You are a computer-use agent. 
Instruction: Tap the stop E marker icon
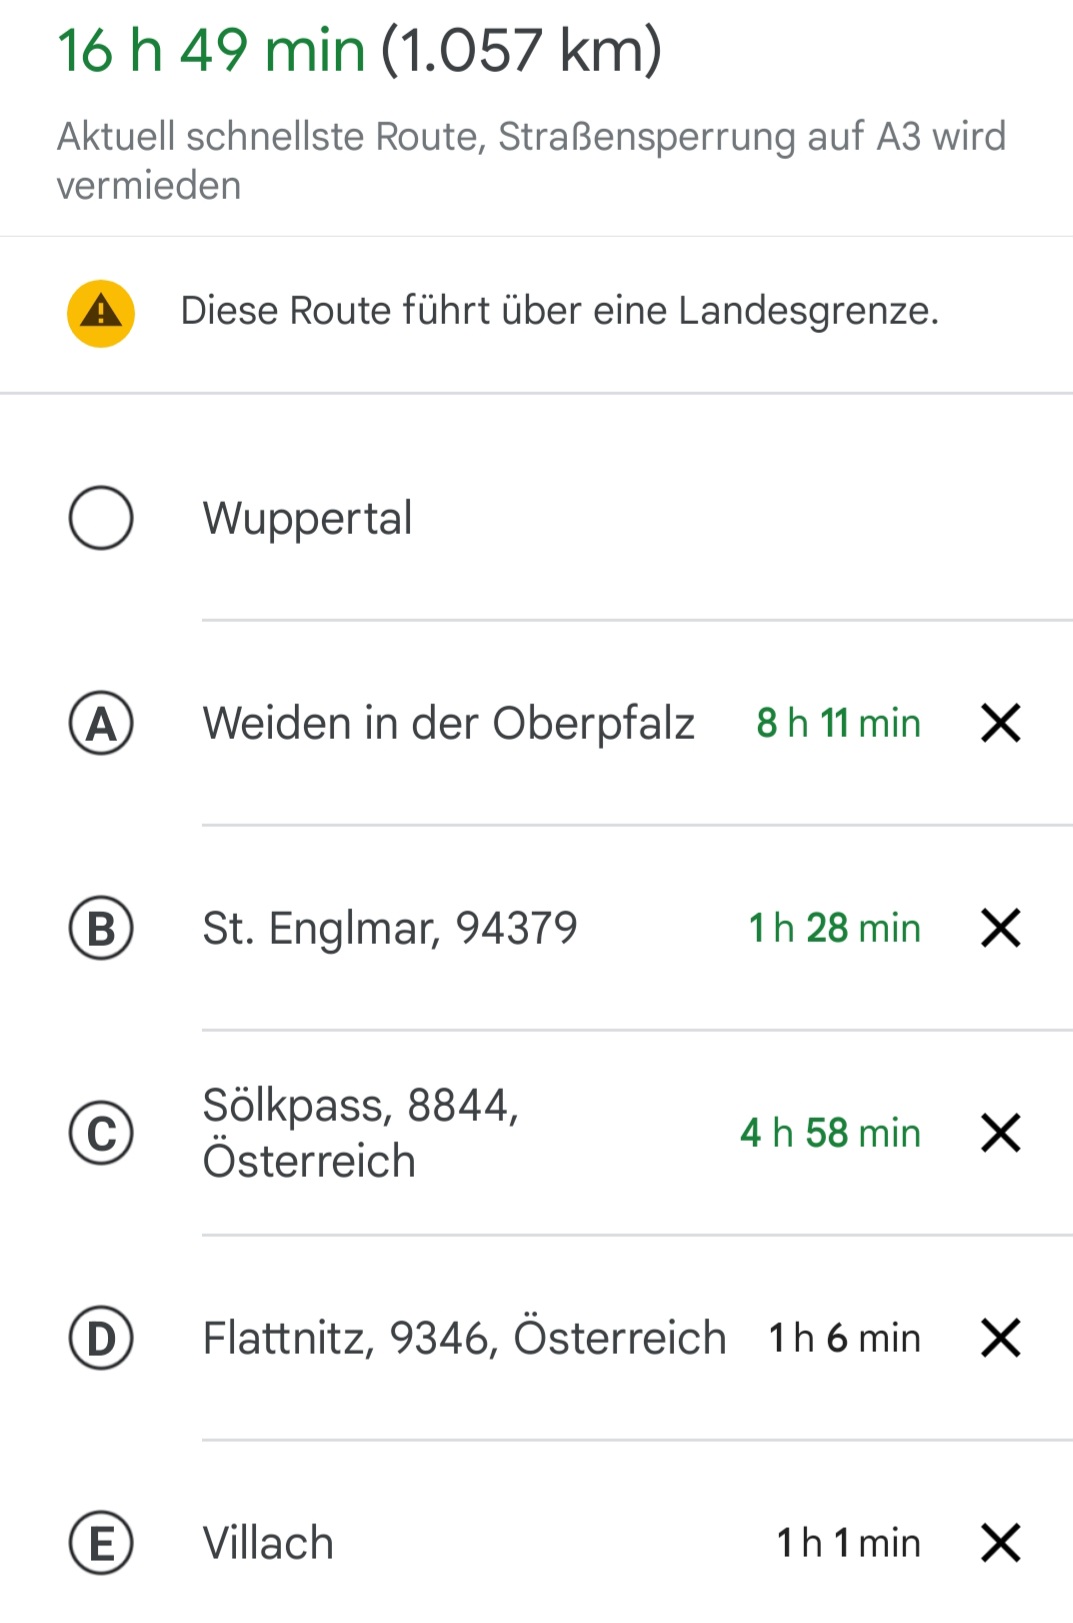[101, 1543]
